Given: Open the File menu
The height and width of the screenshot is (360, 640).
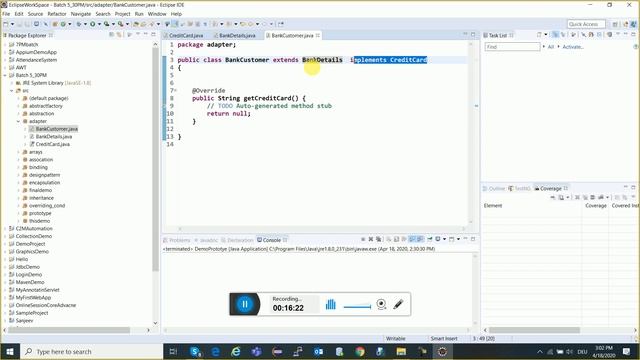Looking at the screenshot, I should click(6, 14).
